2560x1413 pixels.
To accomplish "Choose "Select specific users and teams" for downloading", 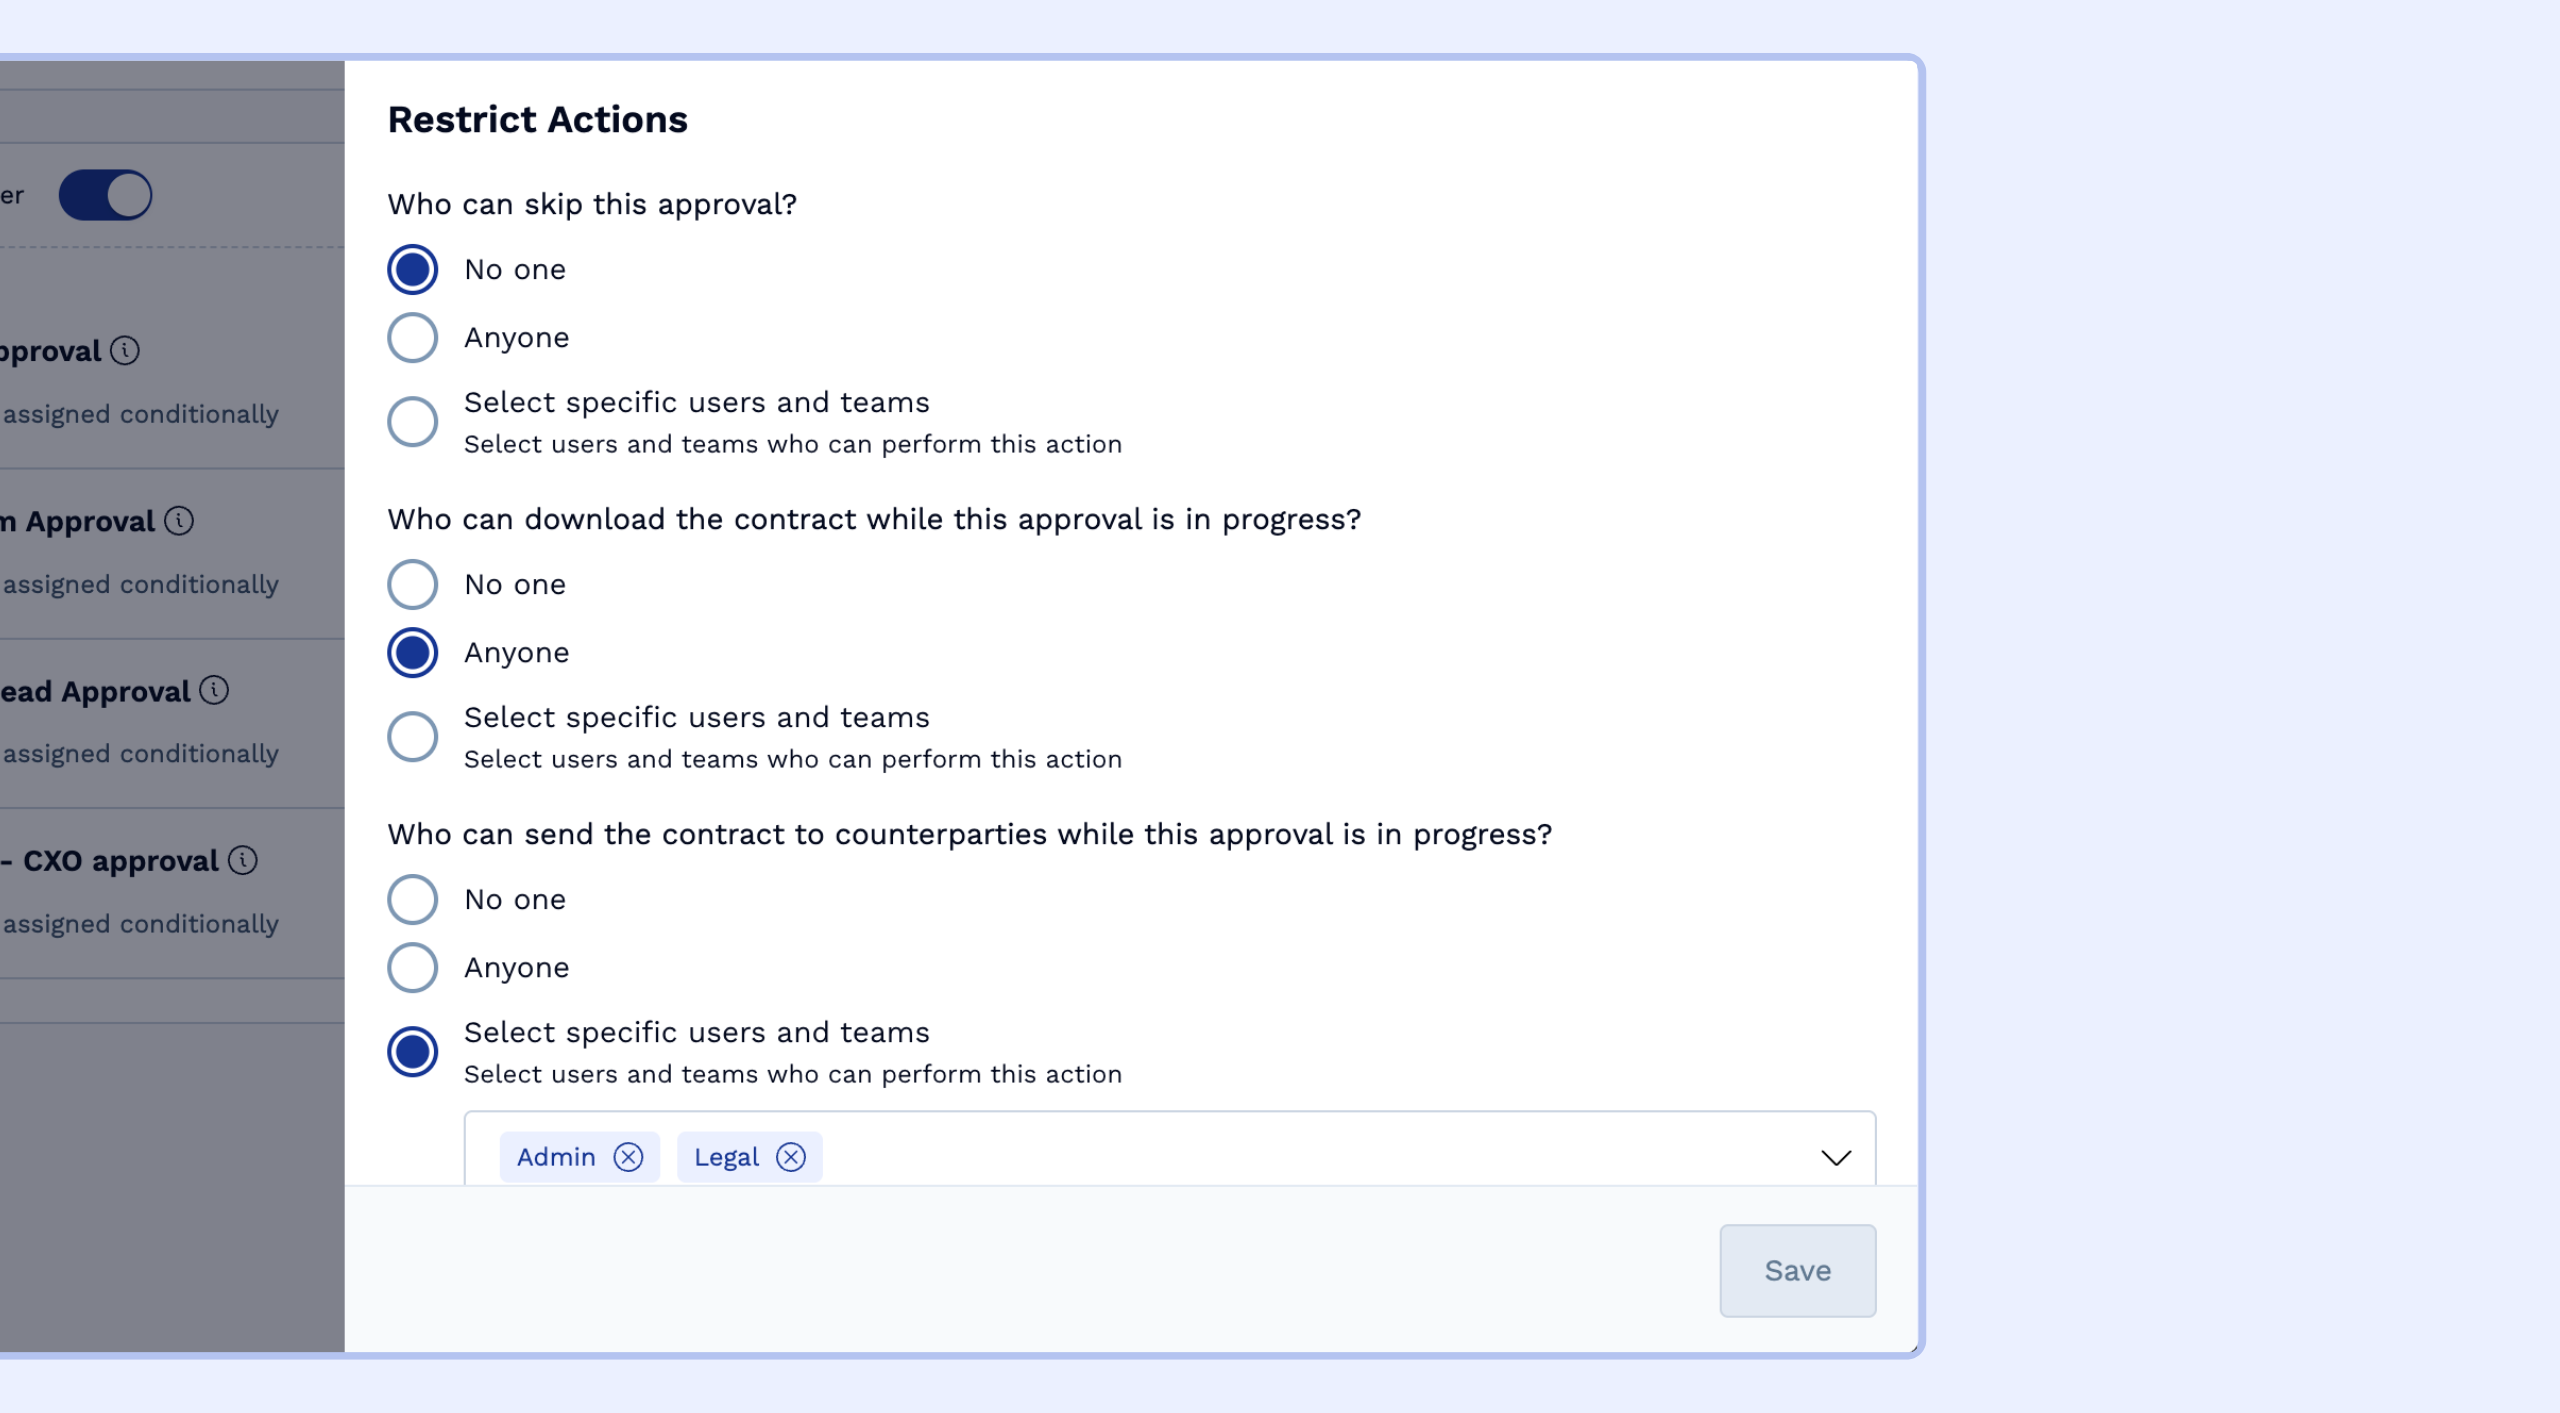I will pyautogui.click(x=411, y=736).
